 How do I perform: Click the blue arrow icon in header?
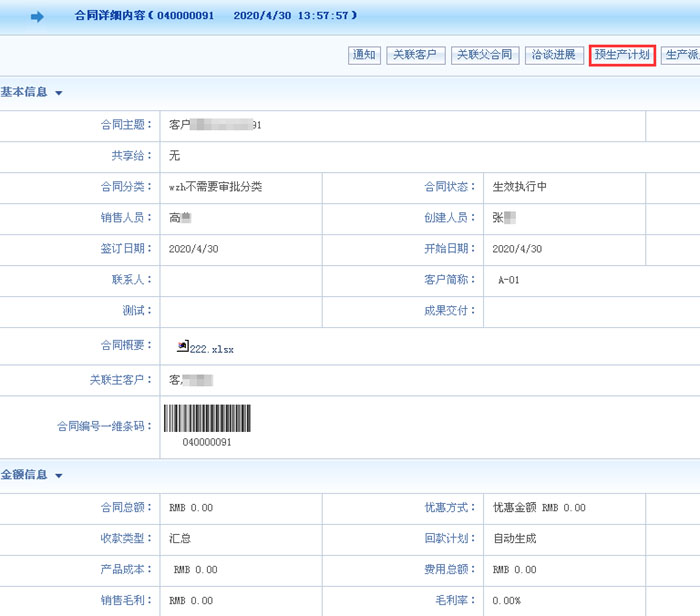37,17
